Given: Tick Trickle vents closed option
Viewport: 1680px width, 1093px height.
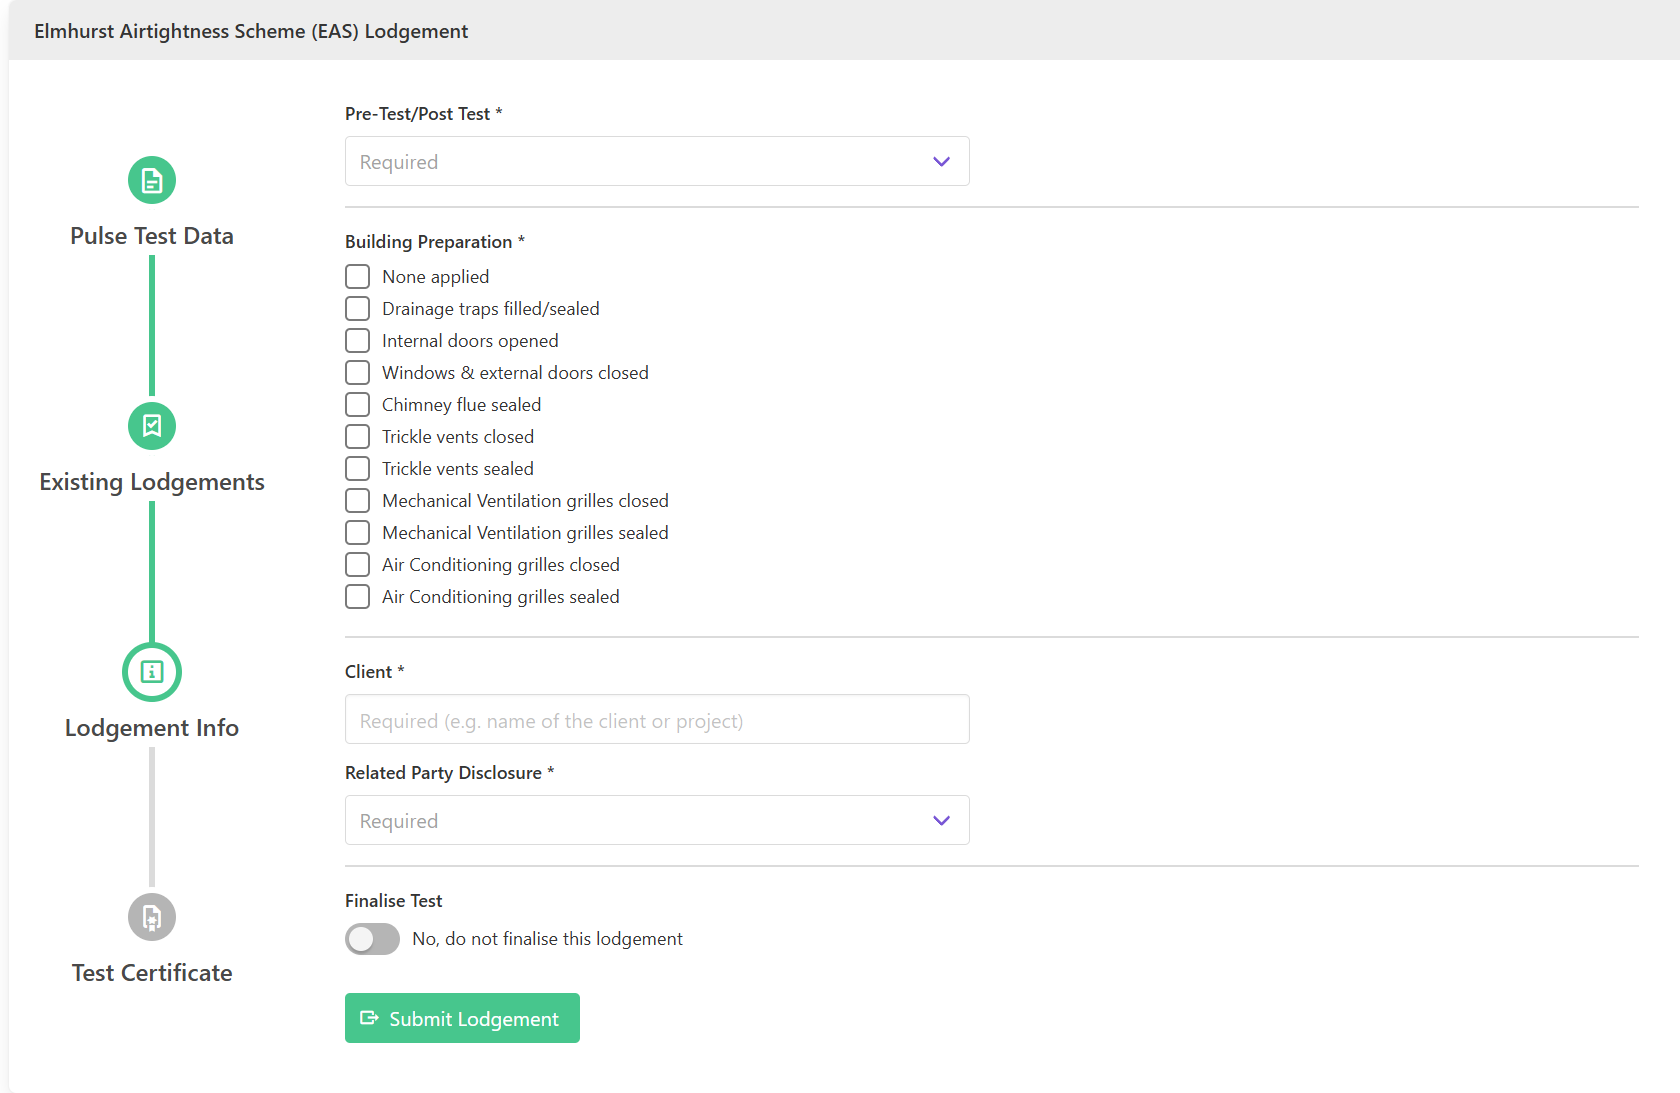Looking at the screenshot, I should coord(357,437).
